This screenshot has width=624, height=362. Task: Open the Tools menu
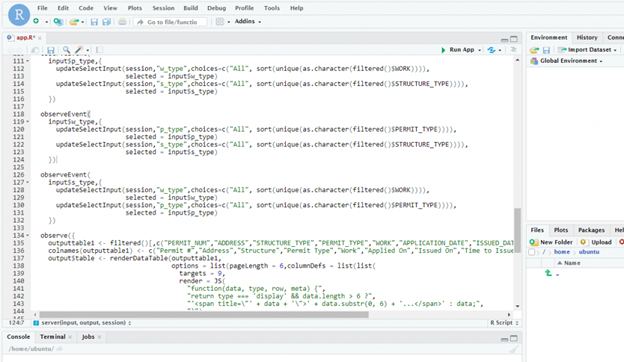tap(272, 8)
